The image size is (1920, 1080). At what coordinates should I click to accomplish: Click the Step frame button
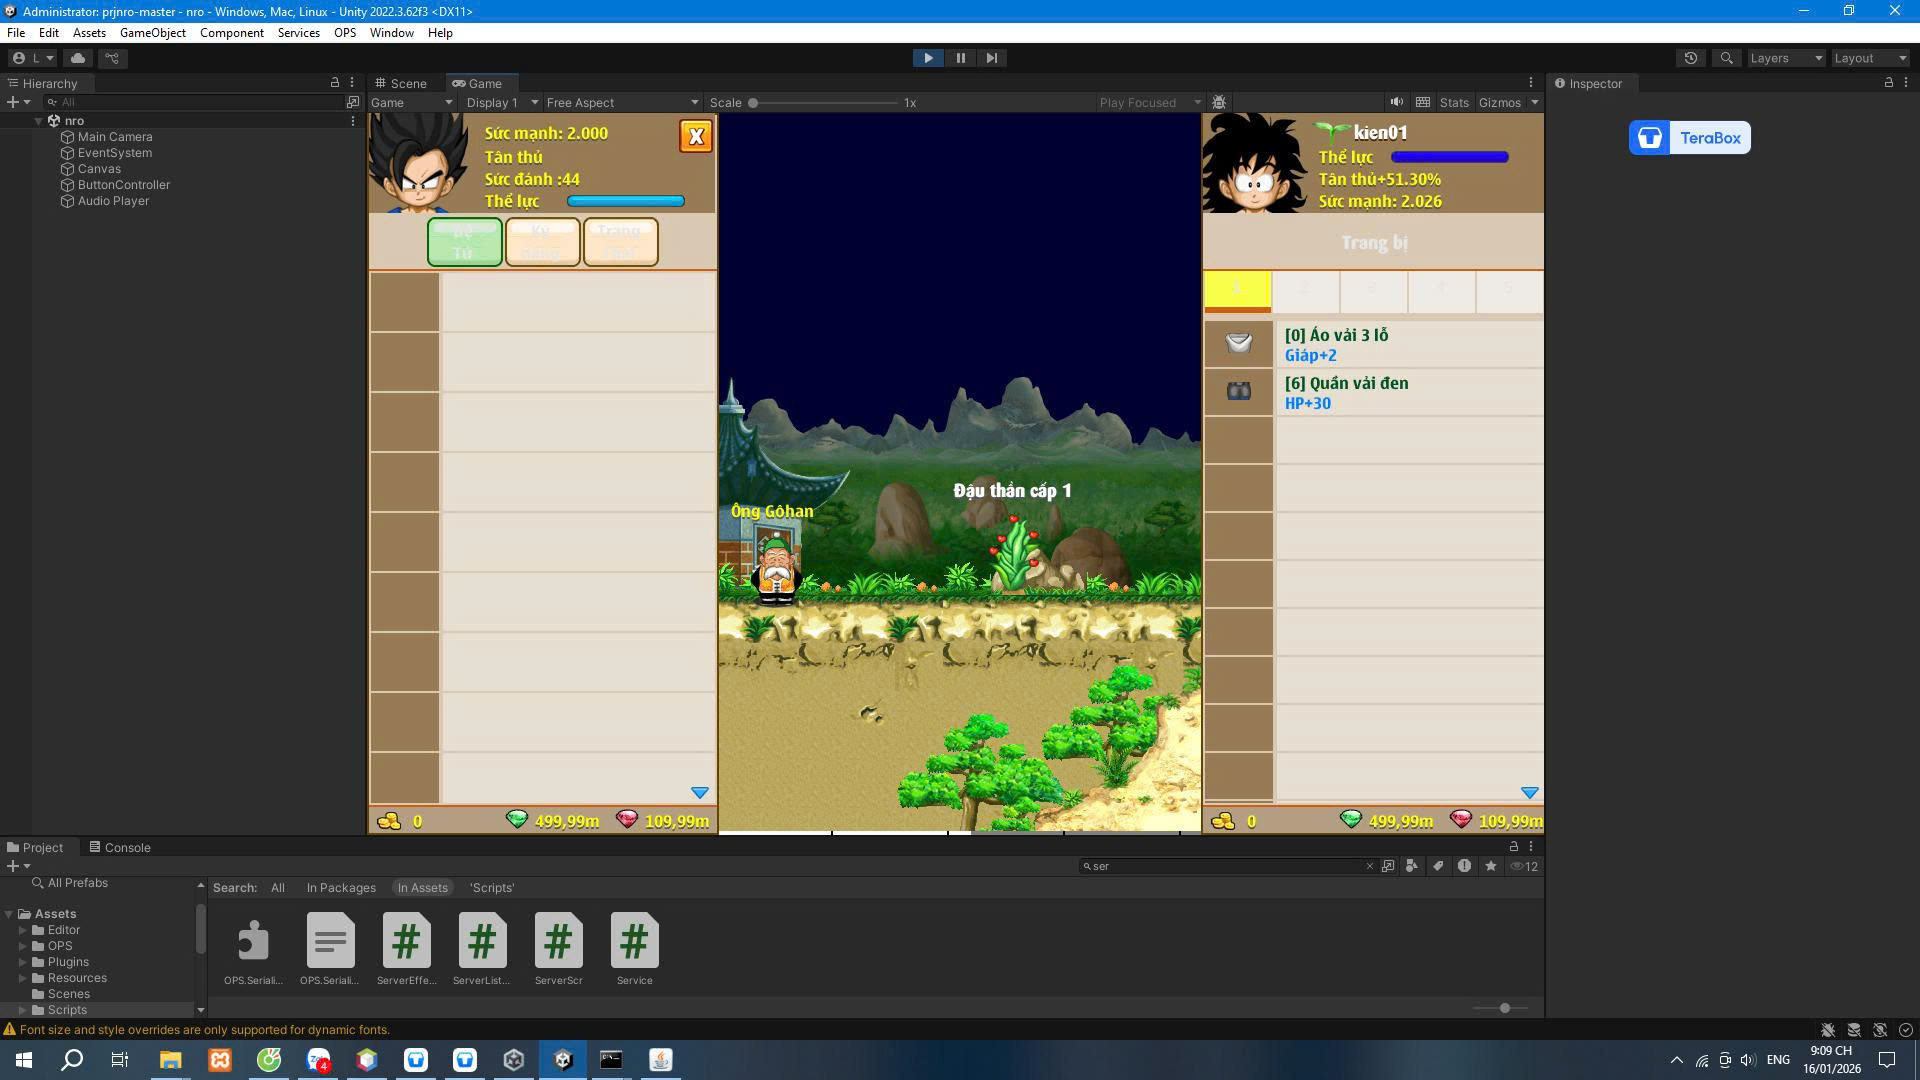[991, 58]
